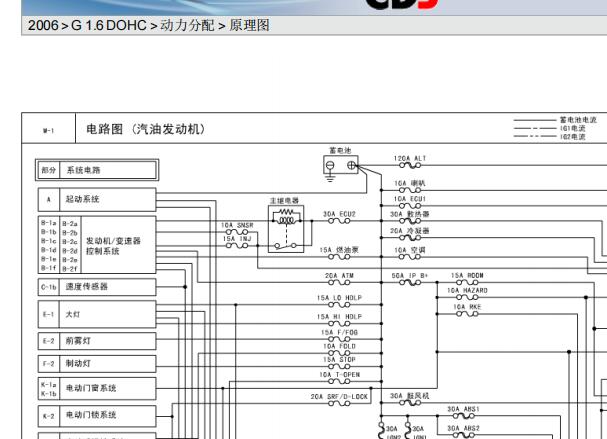Click the 20A SRF/D-LOCK fuse label
Viewport: 607px width, 439px height.
[x=339, y=397]
